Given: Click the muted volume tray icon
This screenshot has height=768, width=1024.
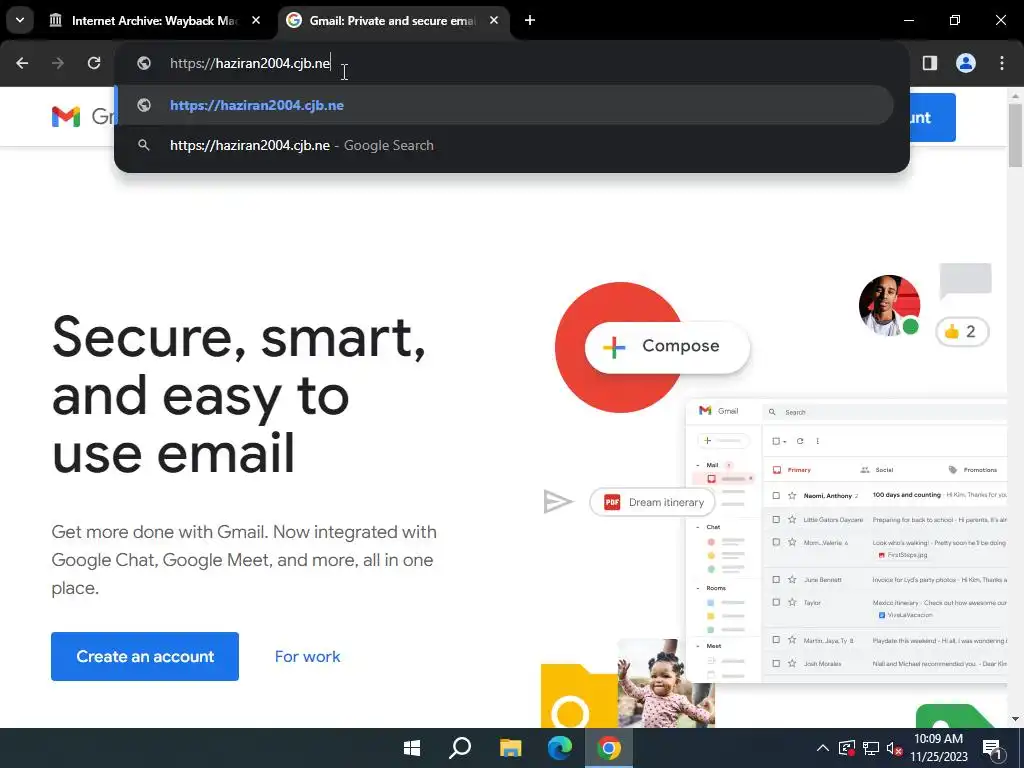Looking at the screenshot, I should coord(894,748).
